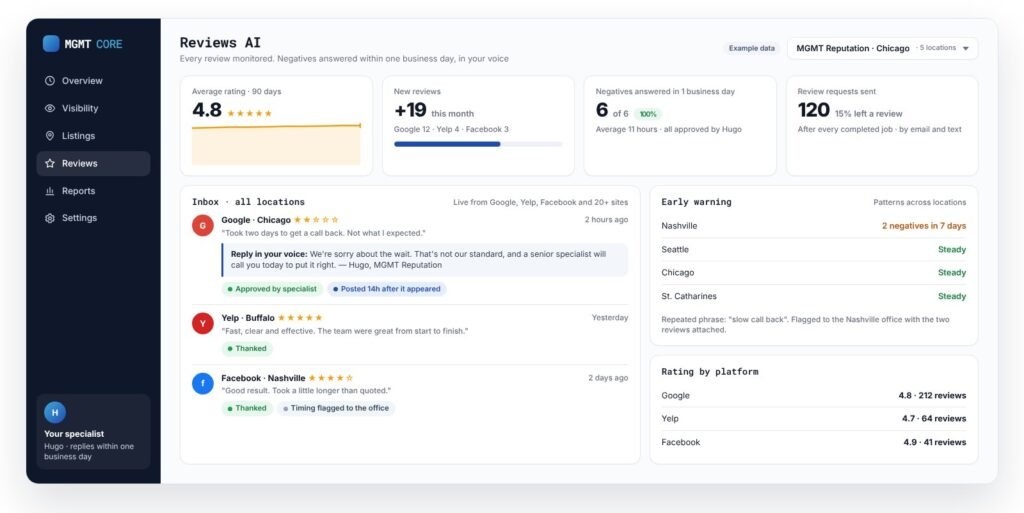Open the Reports section

click(x=93, y=191)
